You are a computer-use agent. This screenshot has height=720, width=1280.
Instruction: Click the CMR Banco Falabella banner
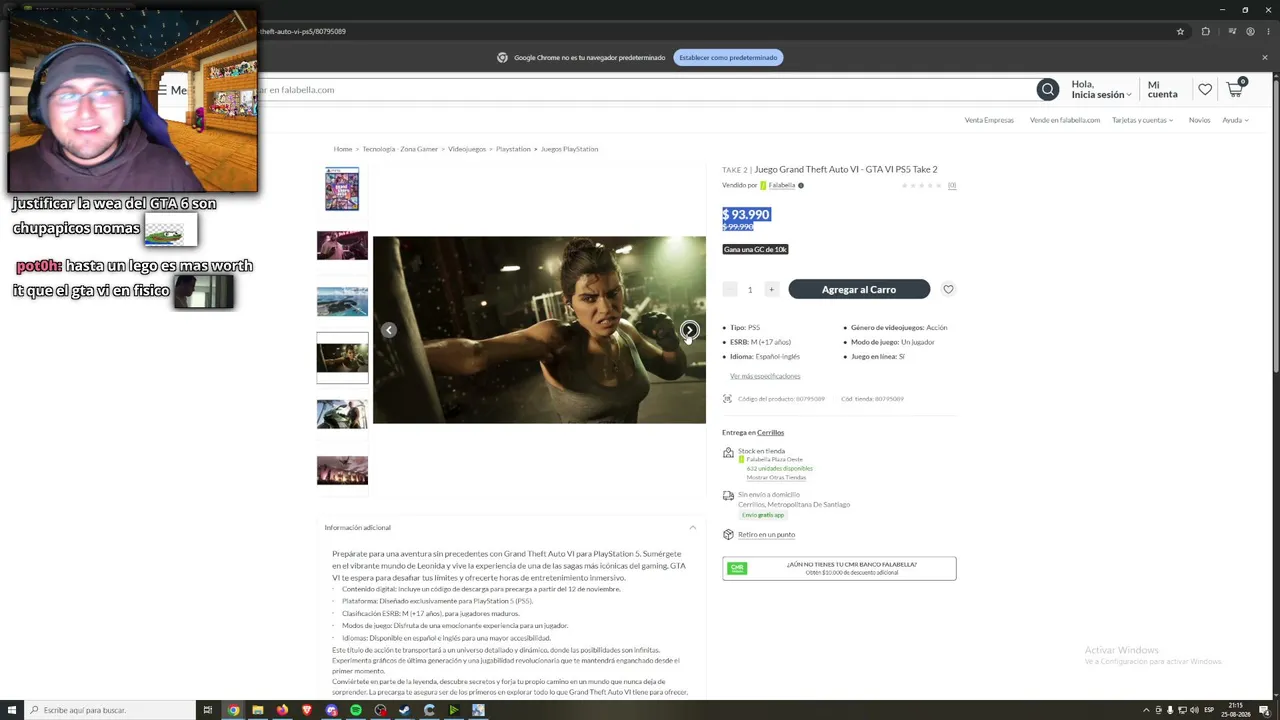point(839,568)
